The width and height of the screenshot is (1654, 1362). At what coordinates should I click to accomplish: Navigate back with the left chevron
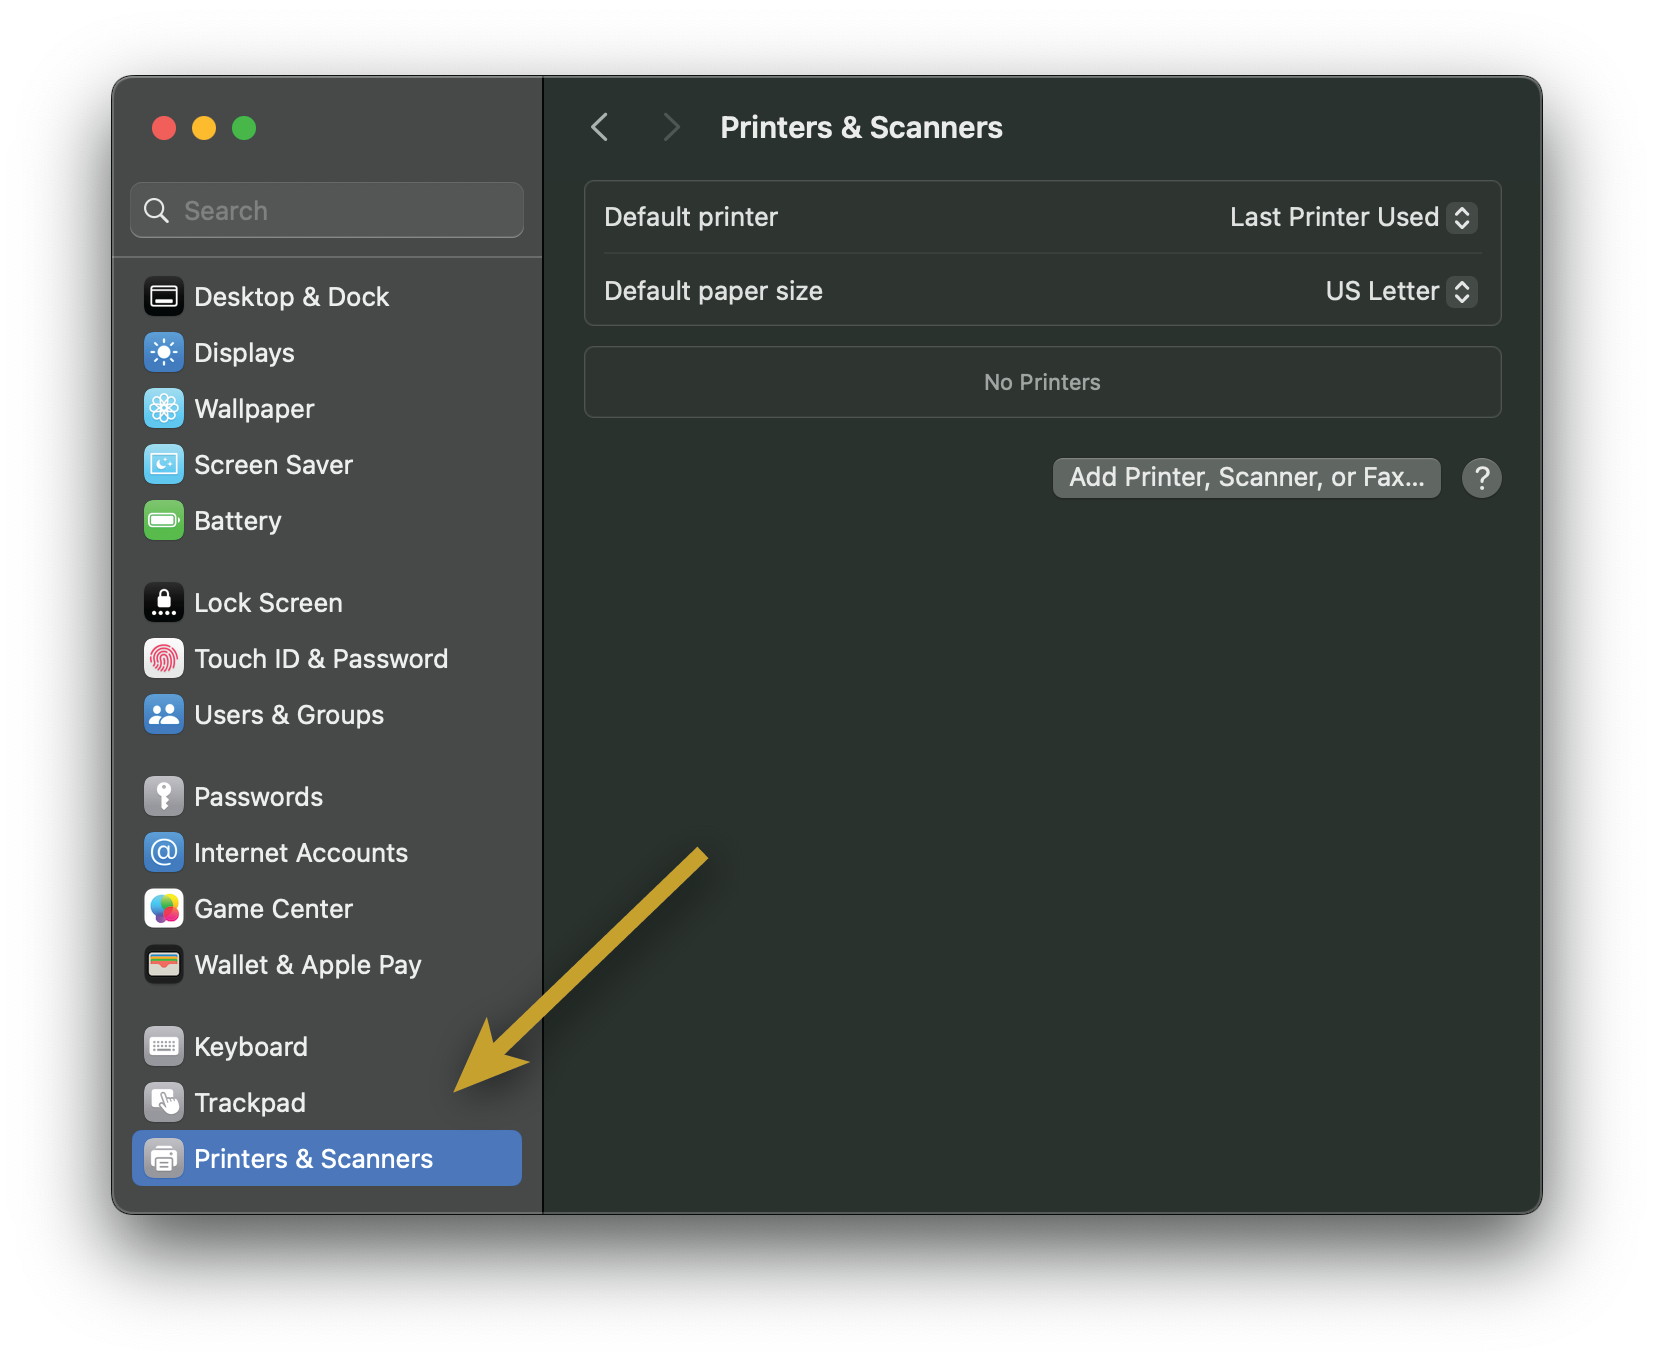coord(600,128)
